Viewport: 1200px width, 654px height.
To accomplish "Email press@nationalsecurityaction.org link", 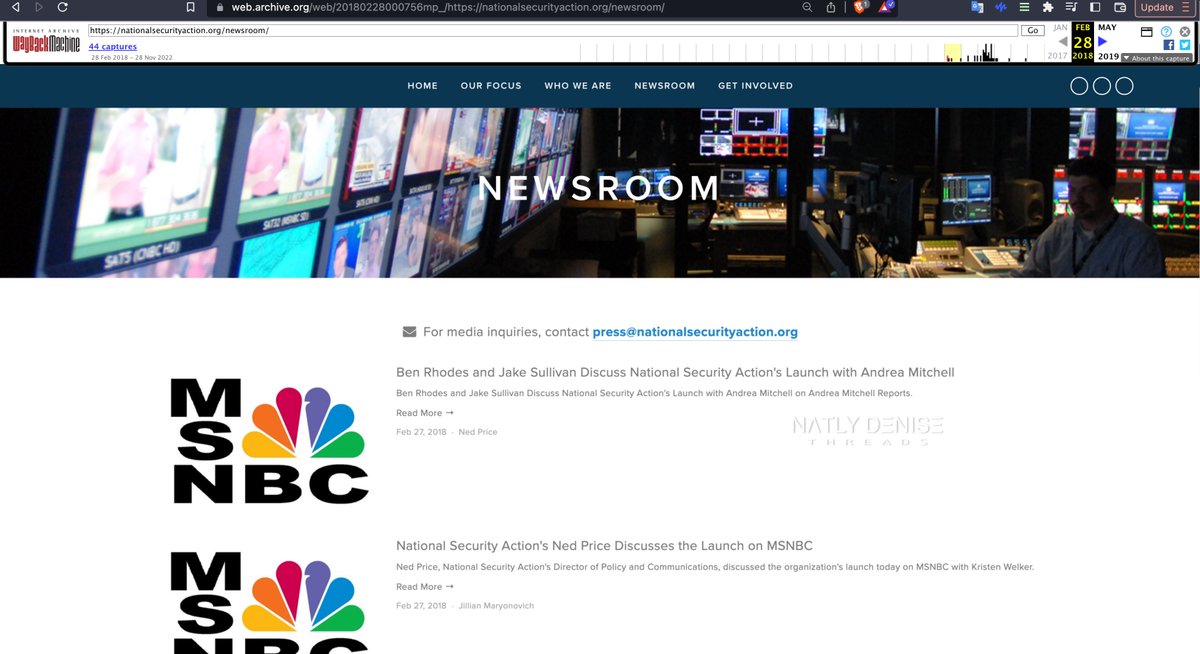I will [x=695, y=332].
